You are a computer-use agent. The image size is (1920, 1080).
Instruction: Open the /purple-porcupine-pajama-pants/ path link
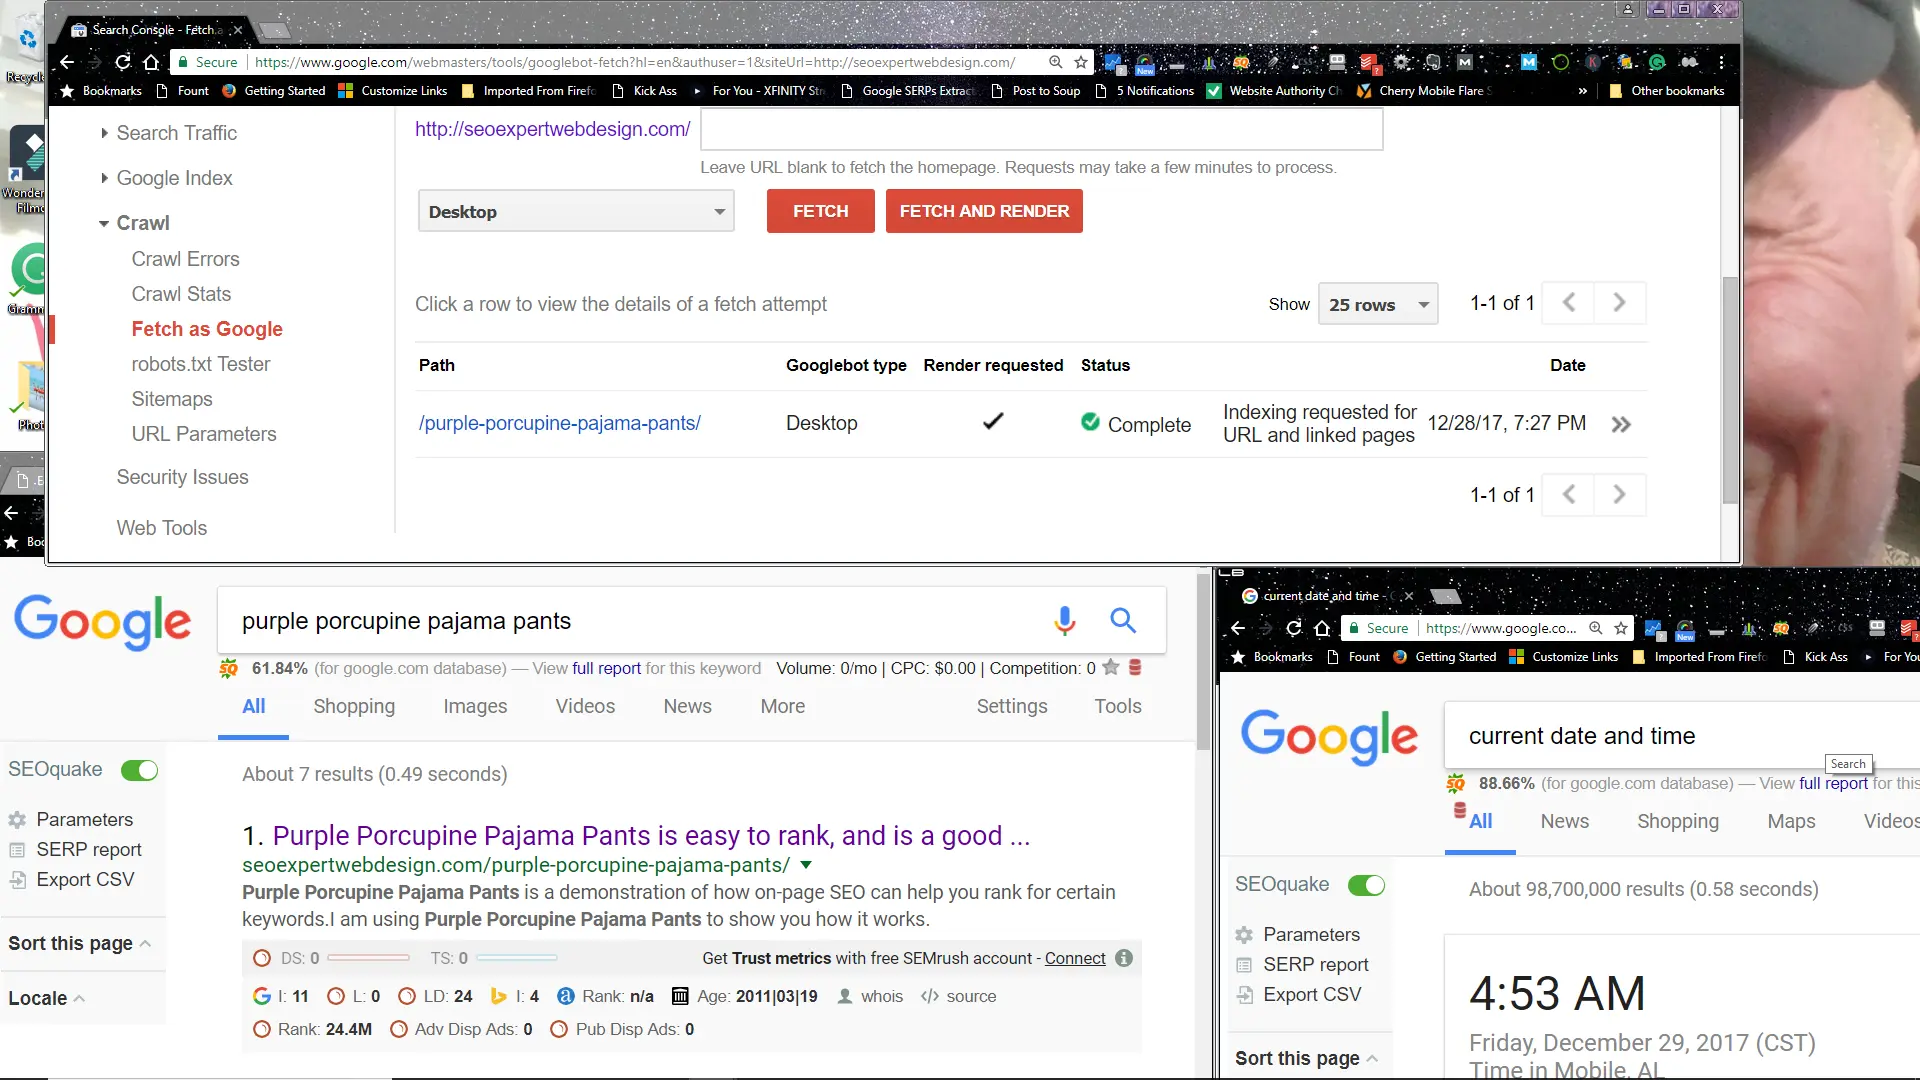coord(559,423)
